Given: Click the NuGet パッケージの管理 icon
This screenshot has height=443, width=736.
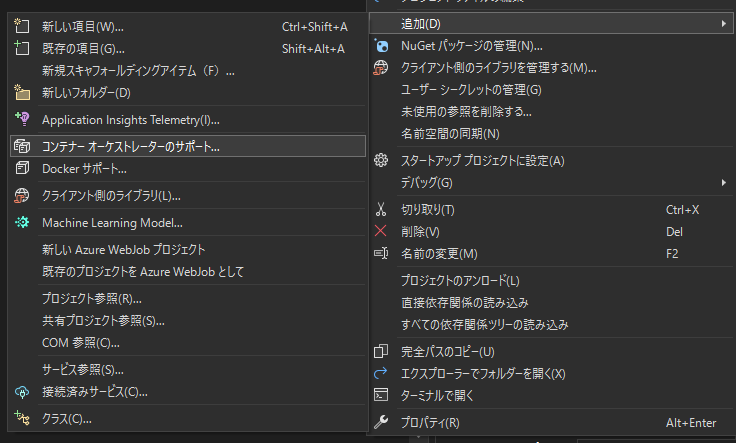Looking at the screenshot, I should pos(381,46).
